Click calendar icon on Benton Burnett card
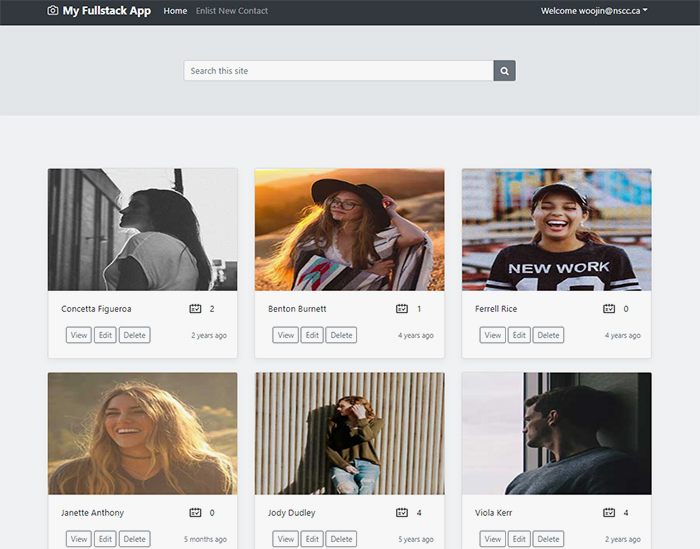Screen dimensions: 700x549 coord(402,309)
